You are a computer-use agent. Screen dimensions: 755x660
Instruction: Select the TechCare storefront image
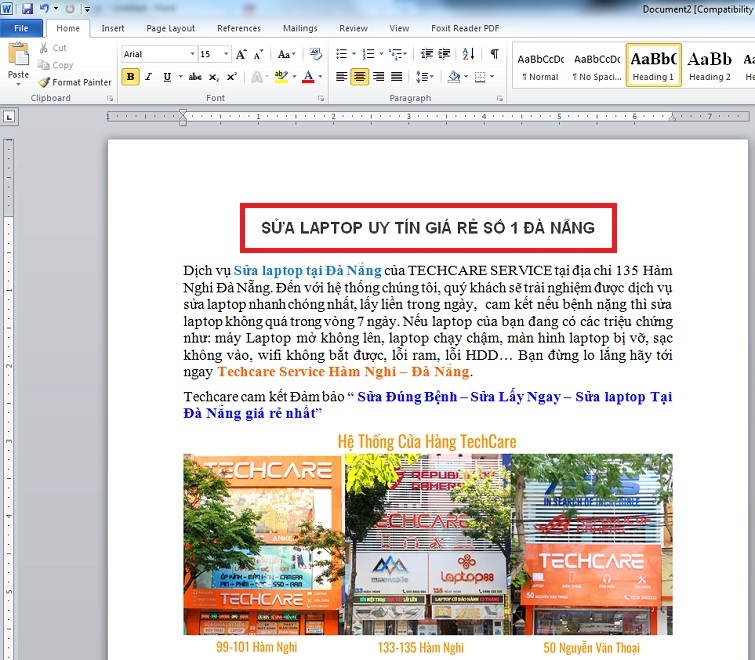[428, 544]
